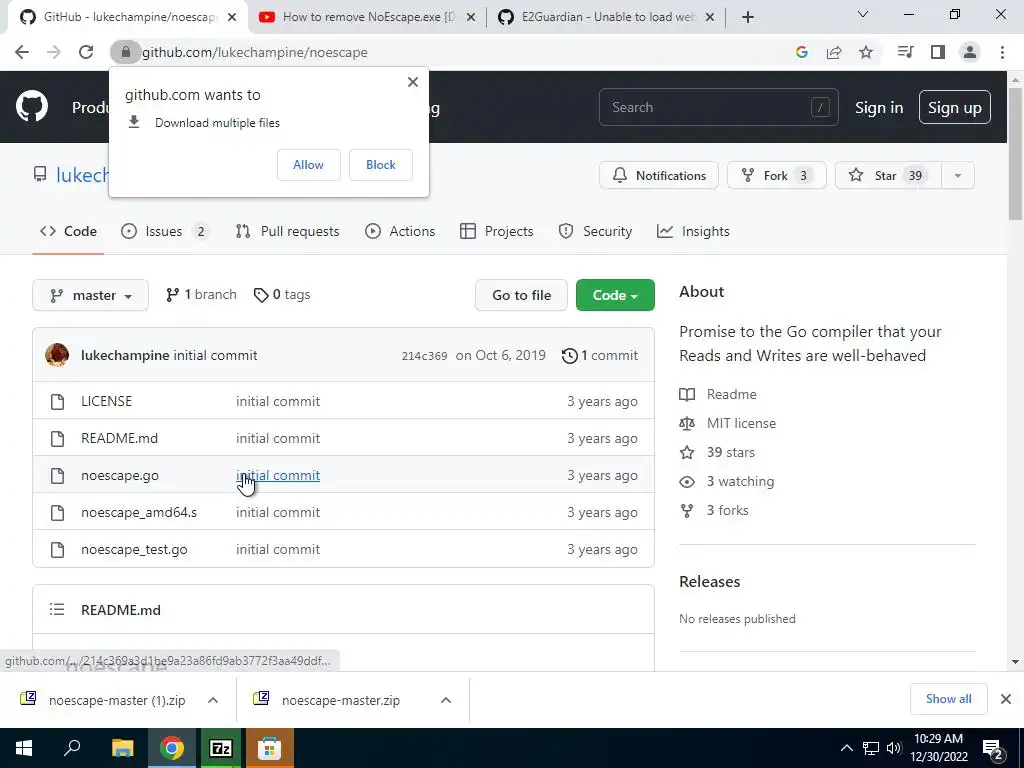Allow github.com to download multiple files
Screen dimensions: 1024x768
coord(308,165)
